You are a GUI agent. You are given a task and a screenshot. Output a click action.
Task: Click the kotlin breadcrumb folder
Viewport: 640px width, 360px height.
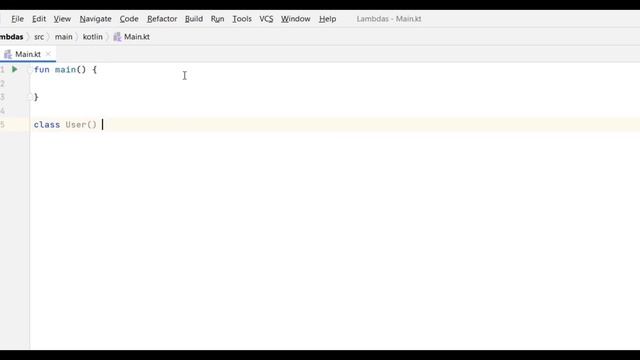(93, 37)
